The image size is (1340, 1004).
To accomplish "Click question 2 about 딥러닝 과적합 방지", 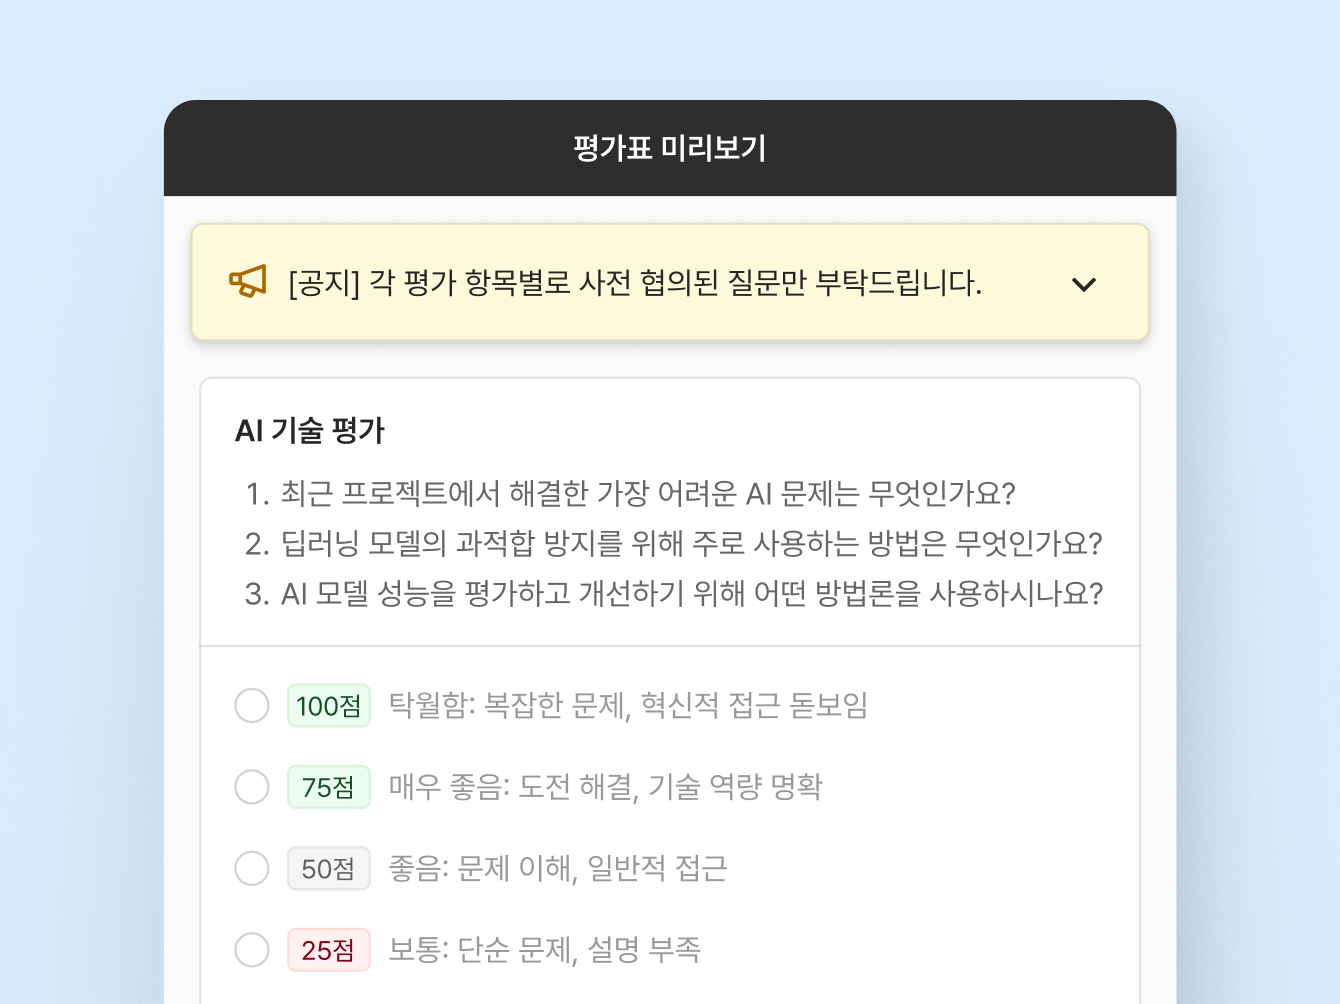I will tap(673, 543).
